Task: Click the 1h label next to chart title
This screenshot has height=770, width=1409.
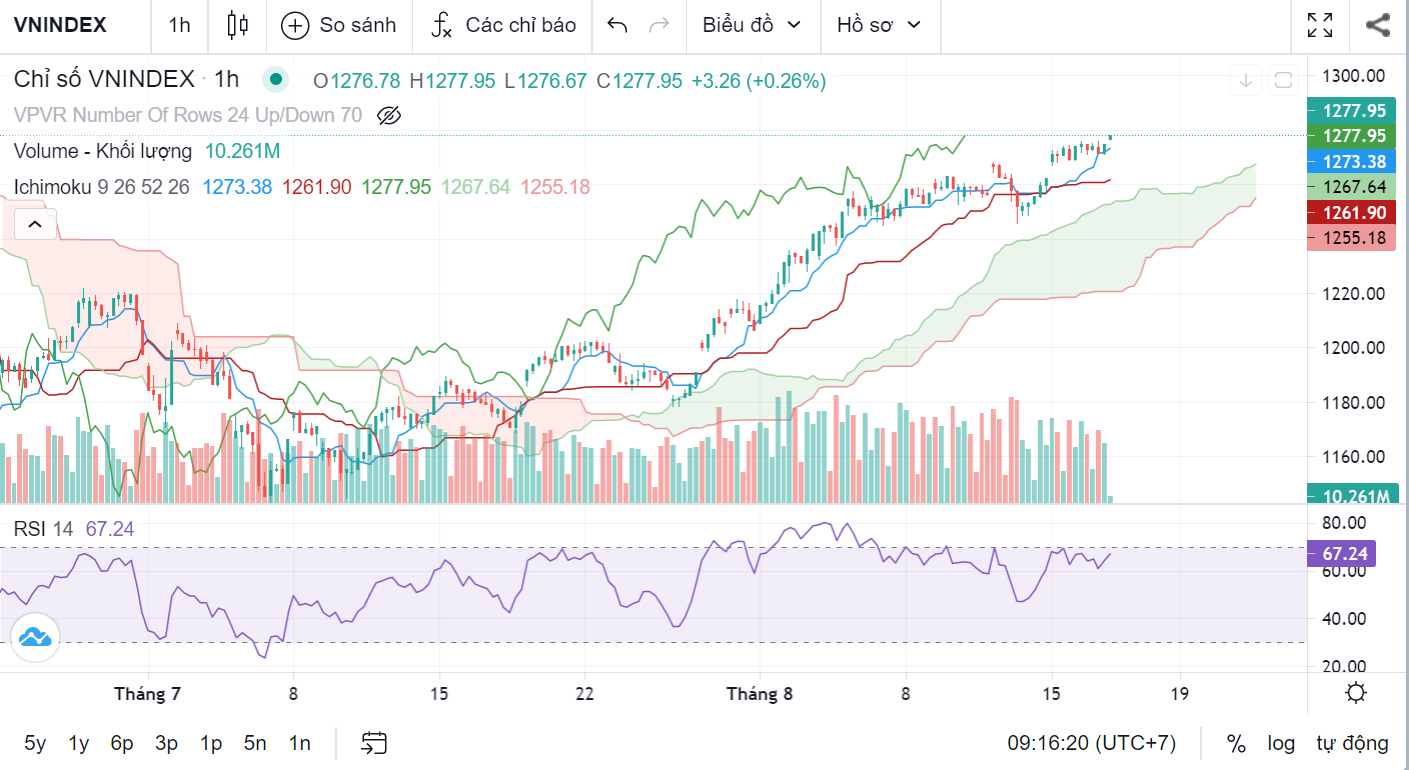Action: point(227,80)
